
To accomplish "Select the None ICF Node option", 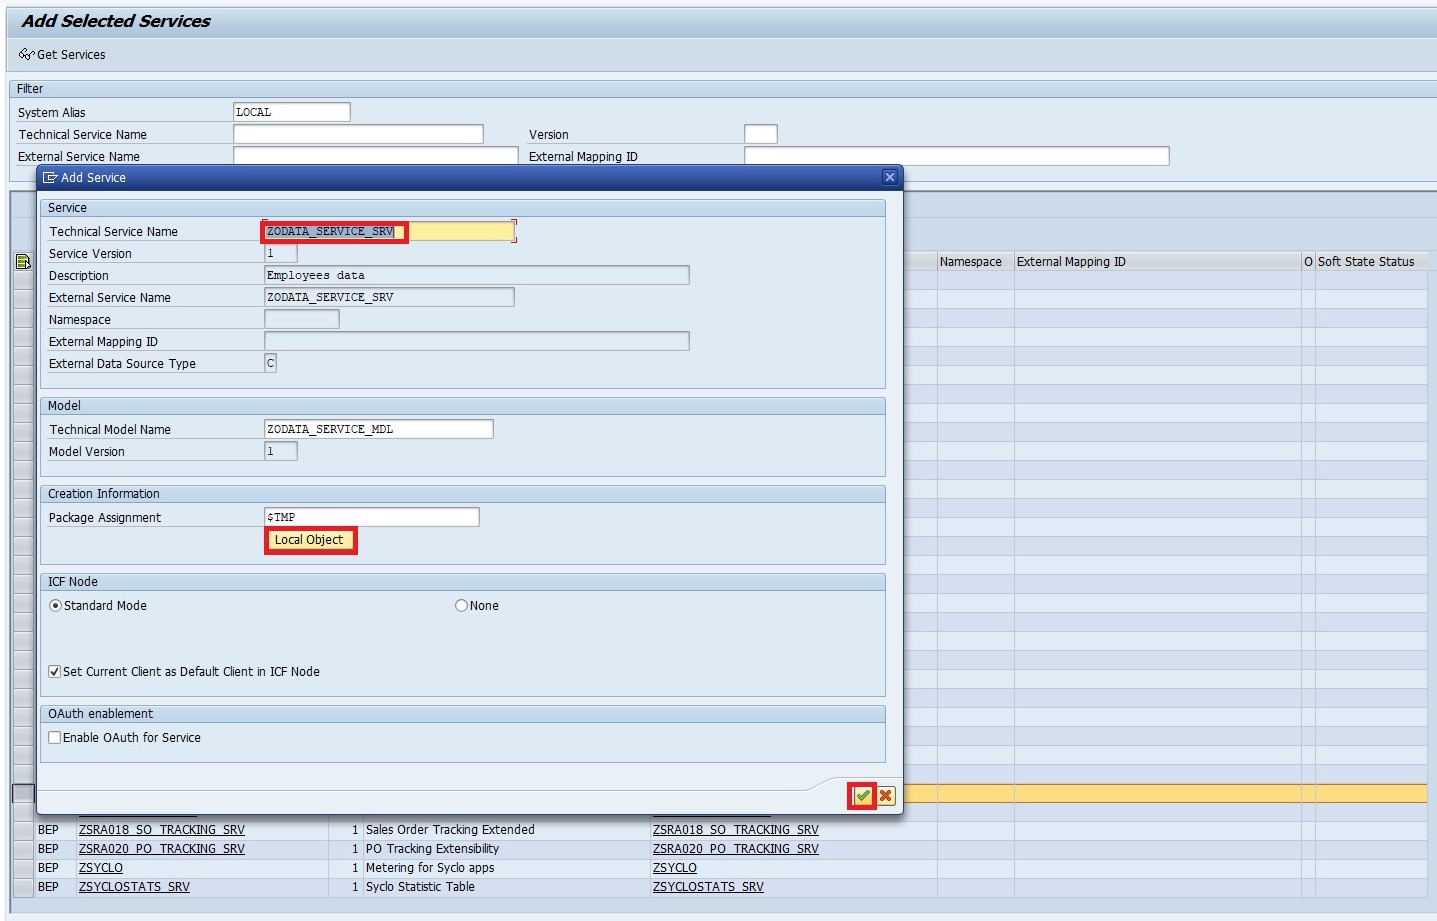I will [461, 605].
